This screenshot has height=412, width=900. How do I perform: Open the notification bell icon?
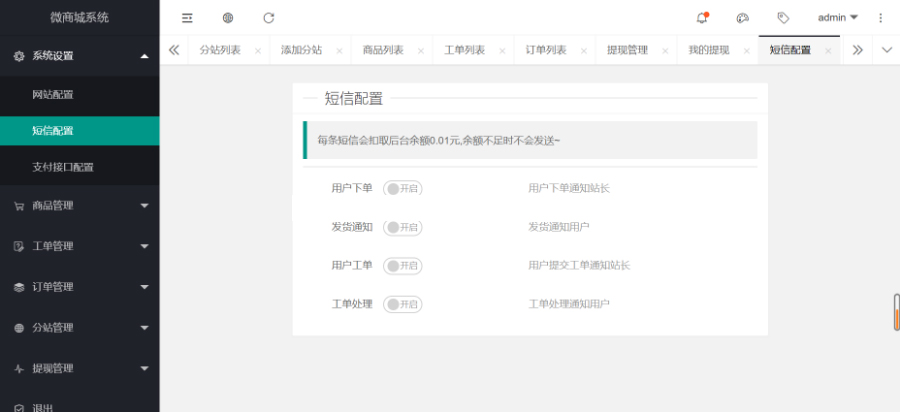[702, 18]
